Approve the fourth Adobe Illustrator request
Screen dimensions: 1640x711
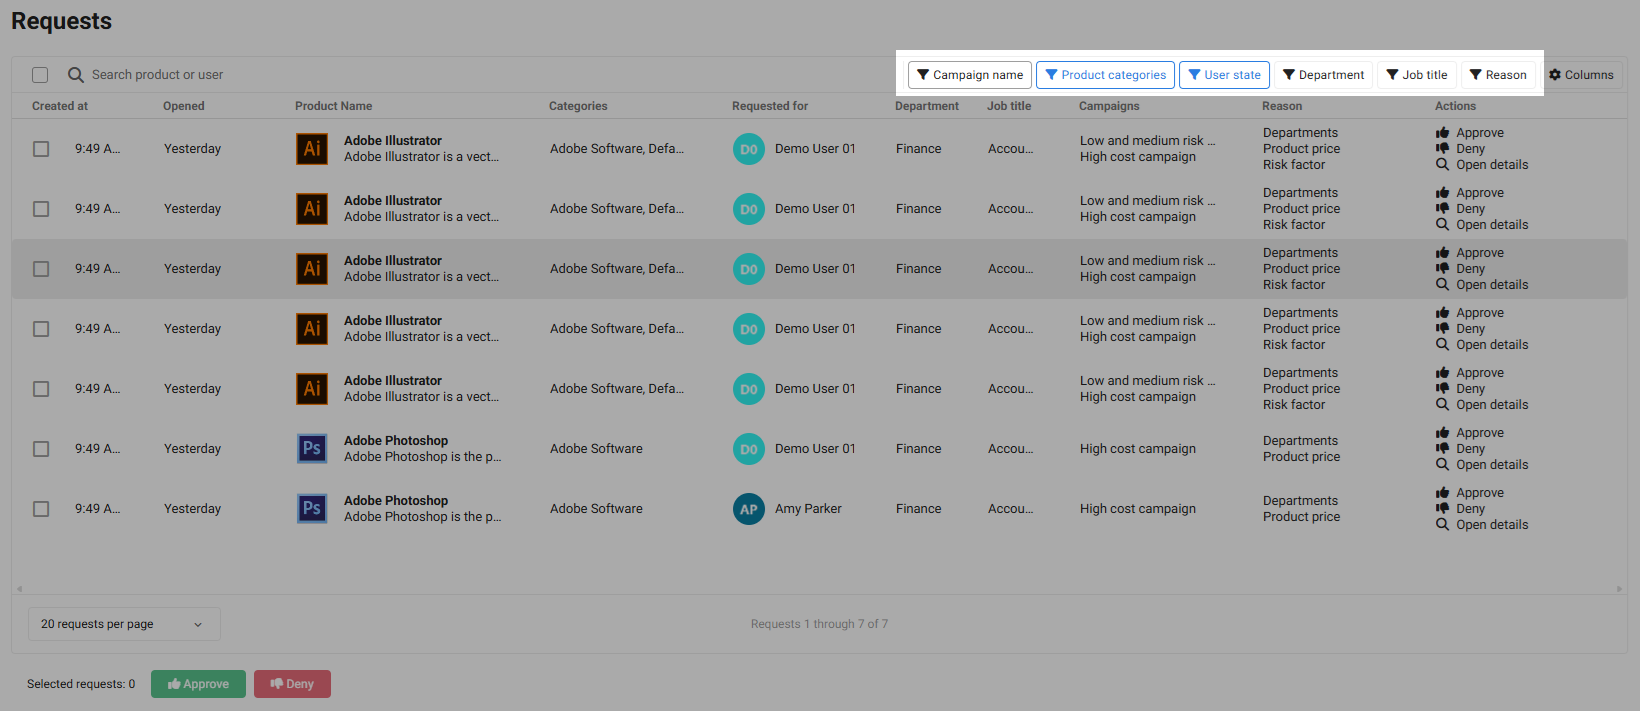(1470, 313)
